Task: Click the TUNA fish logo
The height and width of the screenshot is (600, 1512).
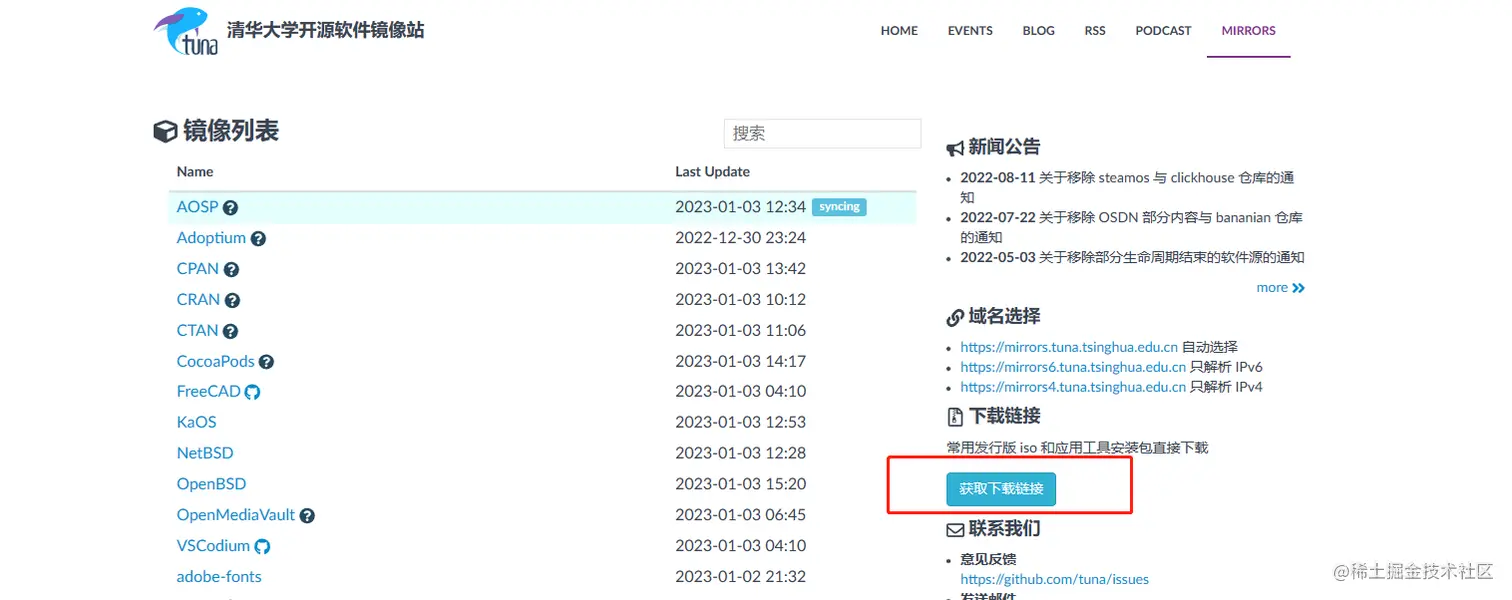Action: point(186,30)
